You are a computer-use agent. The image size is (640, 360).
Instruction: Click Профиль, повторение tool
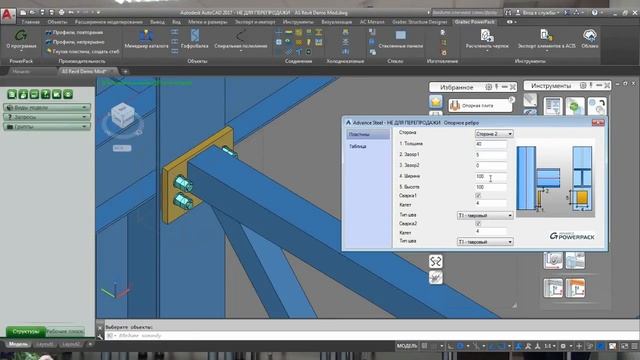[74, 32]
